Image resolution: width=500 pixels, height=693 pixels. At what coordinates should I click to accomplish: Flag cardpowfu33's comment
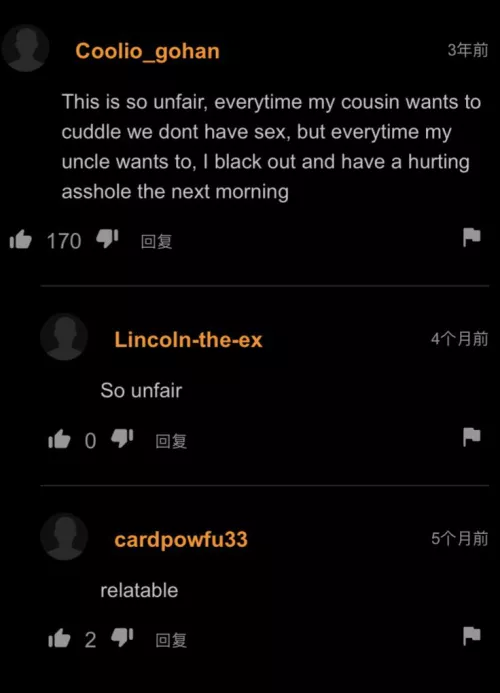(x=472, y=636)
